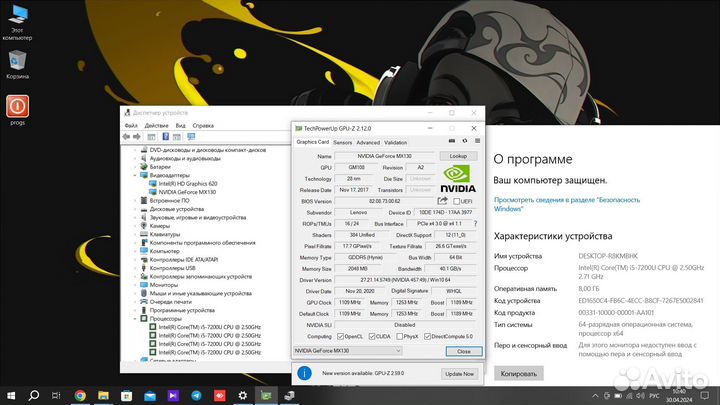Viewport: 720px width, 405px height.
Task: Click the language indicator РУС in tray
Action: click(654, 395)
